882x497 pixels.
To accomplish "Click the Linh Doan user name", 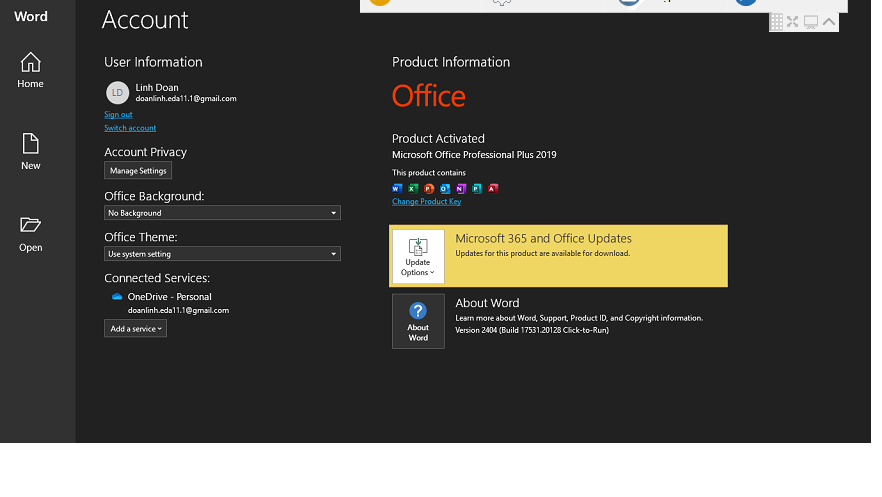I will click(157, 87).
